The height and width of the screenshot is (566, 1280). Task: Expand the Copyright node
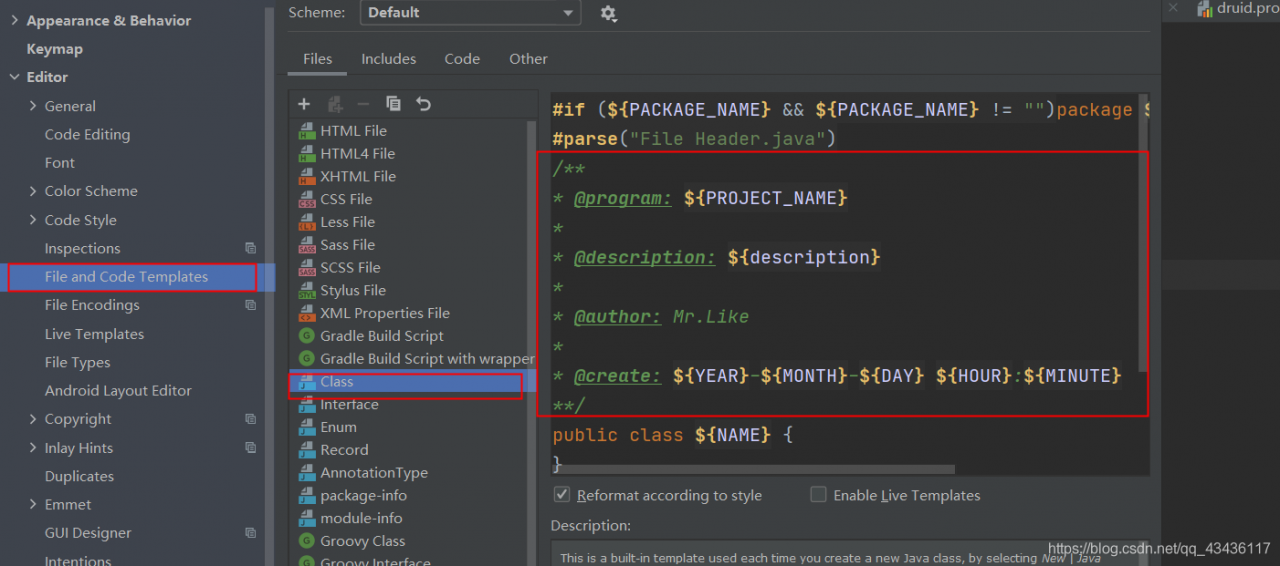point(33,419)
